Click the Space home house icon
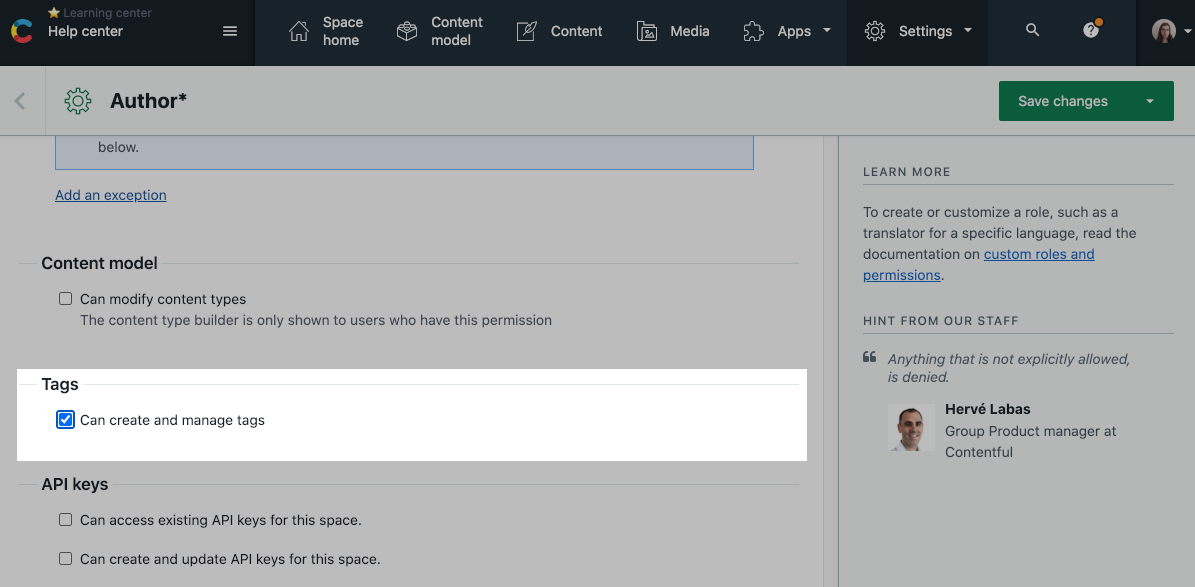The height and width of the screenshot is (587, 1195). click(299, 31)
